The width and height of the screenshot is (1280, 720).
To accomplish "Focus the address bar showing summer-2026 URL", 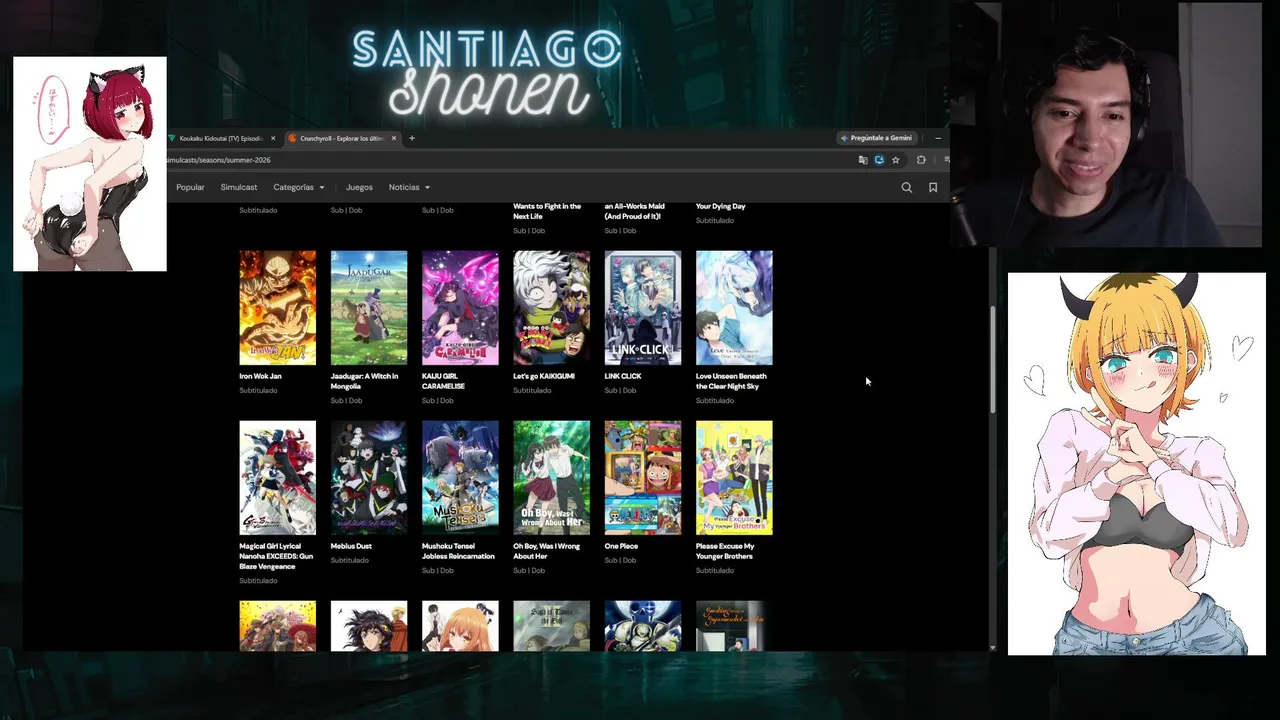I will coord(510,160).
